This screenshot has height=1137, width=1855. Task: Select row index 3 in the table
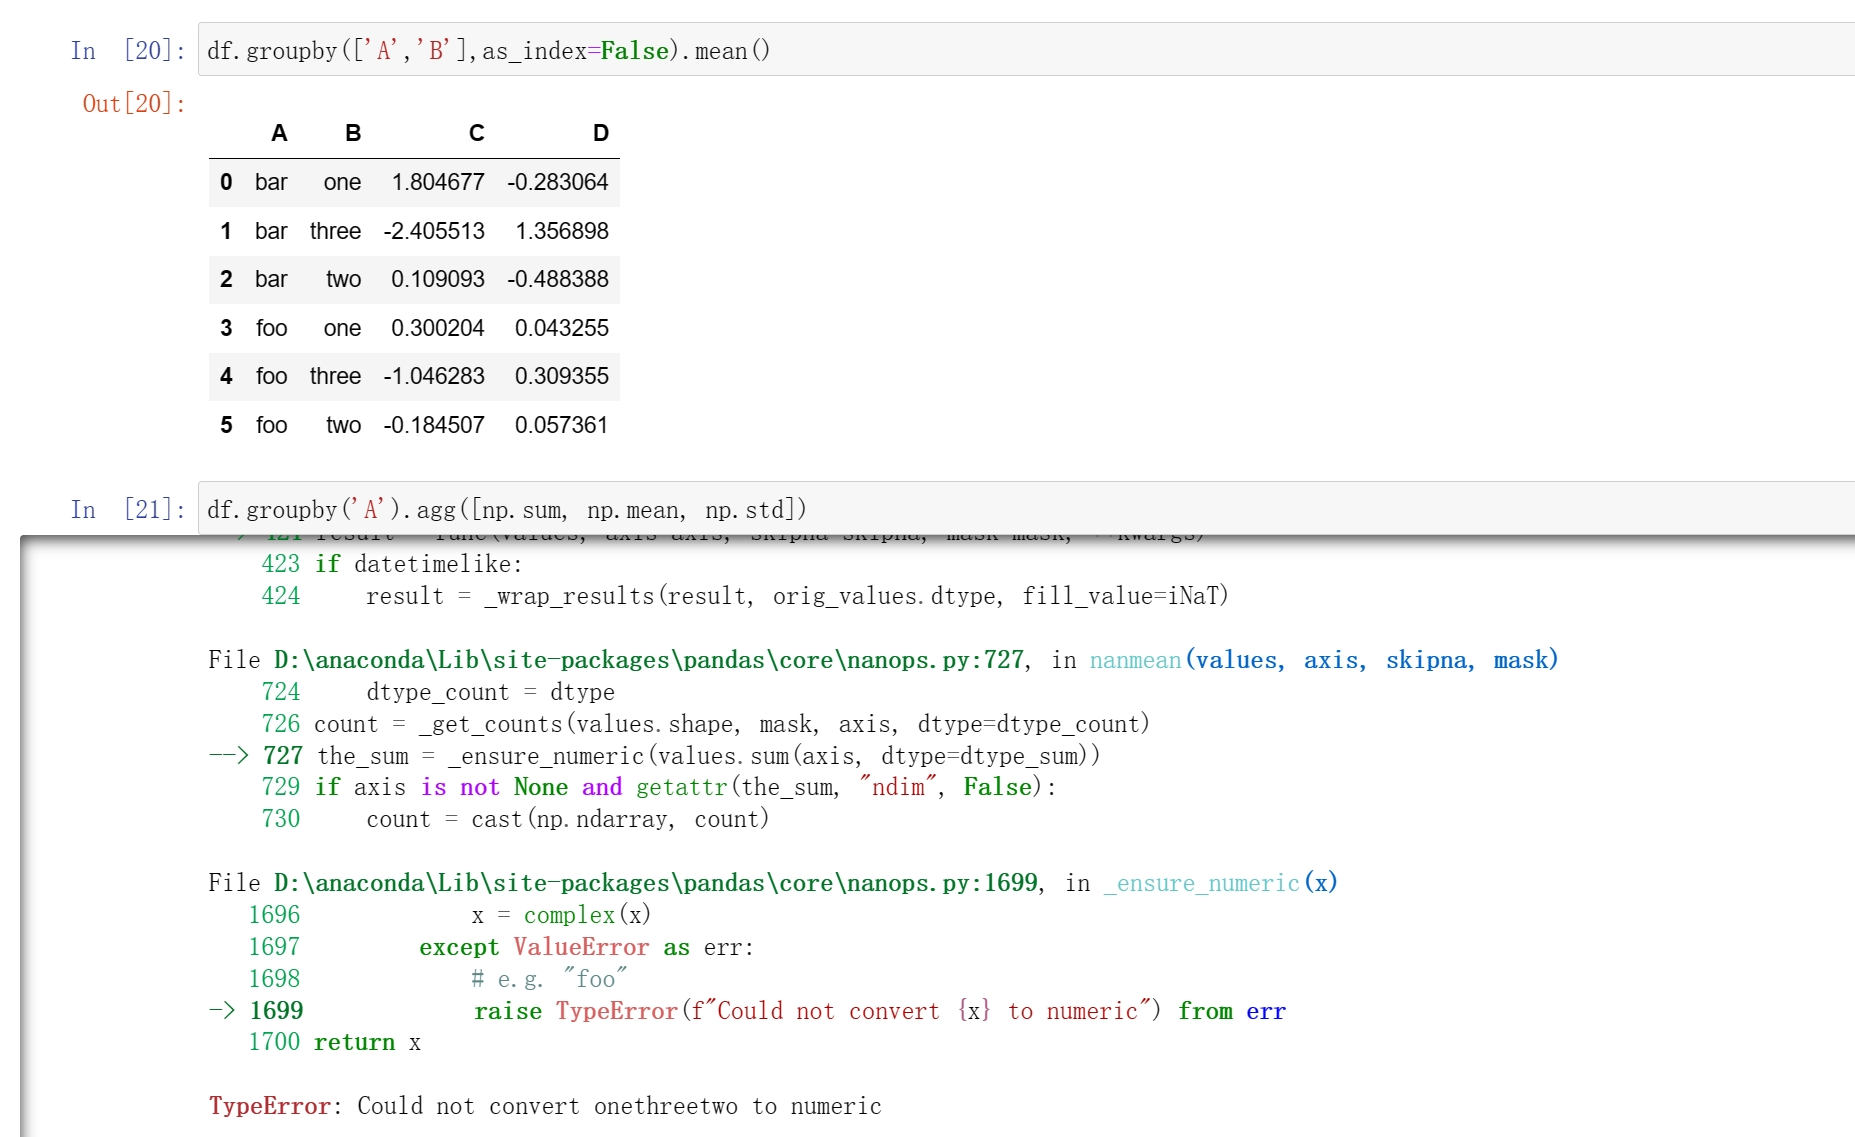[226, 328]
